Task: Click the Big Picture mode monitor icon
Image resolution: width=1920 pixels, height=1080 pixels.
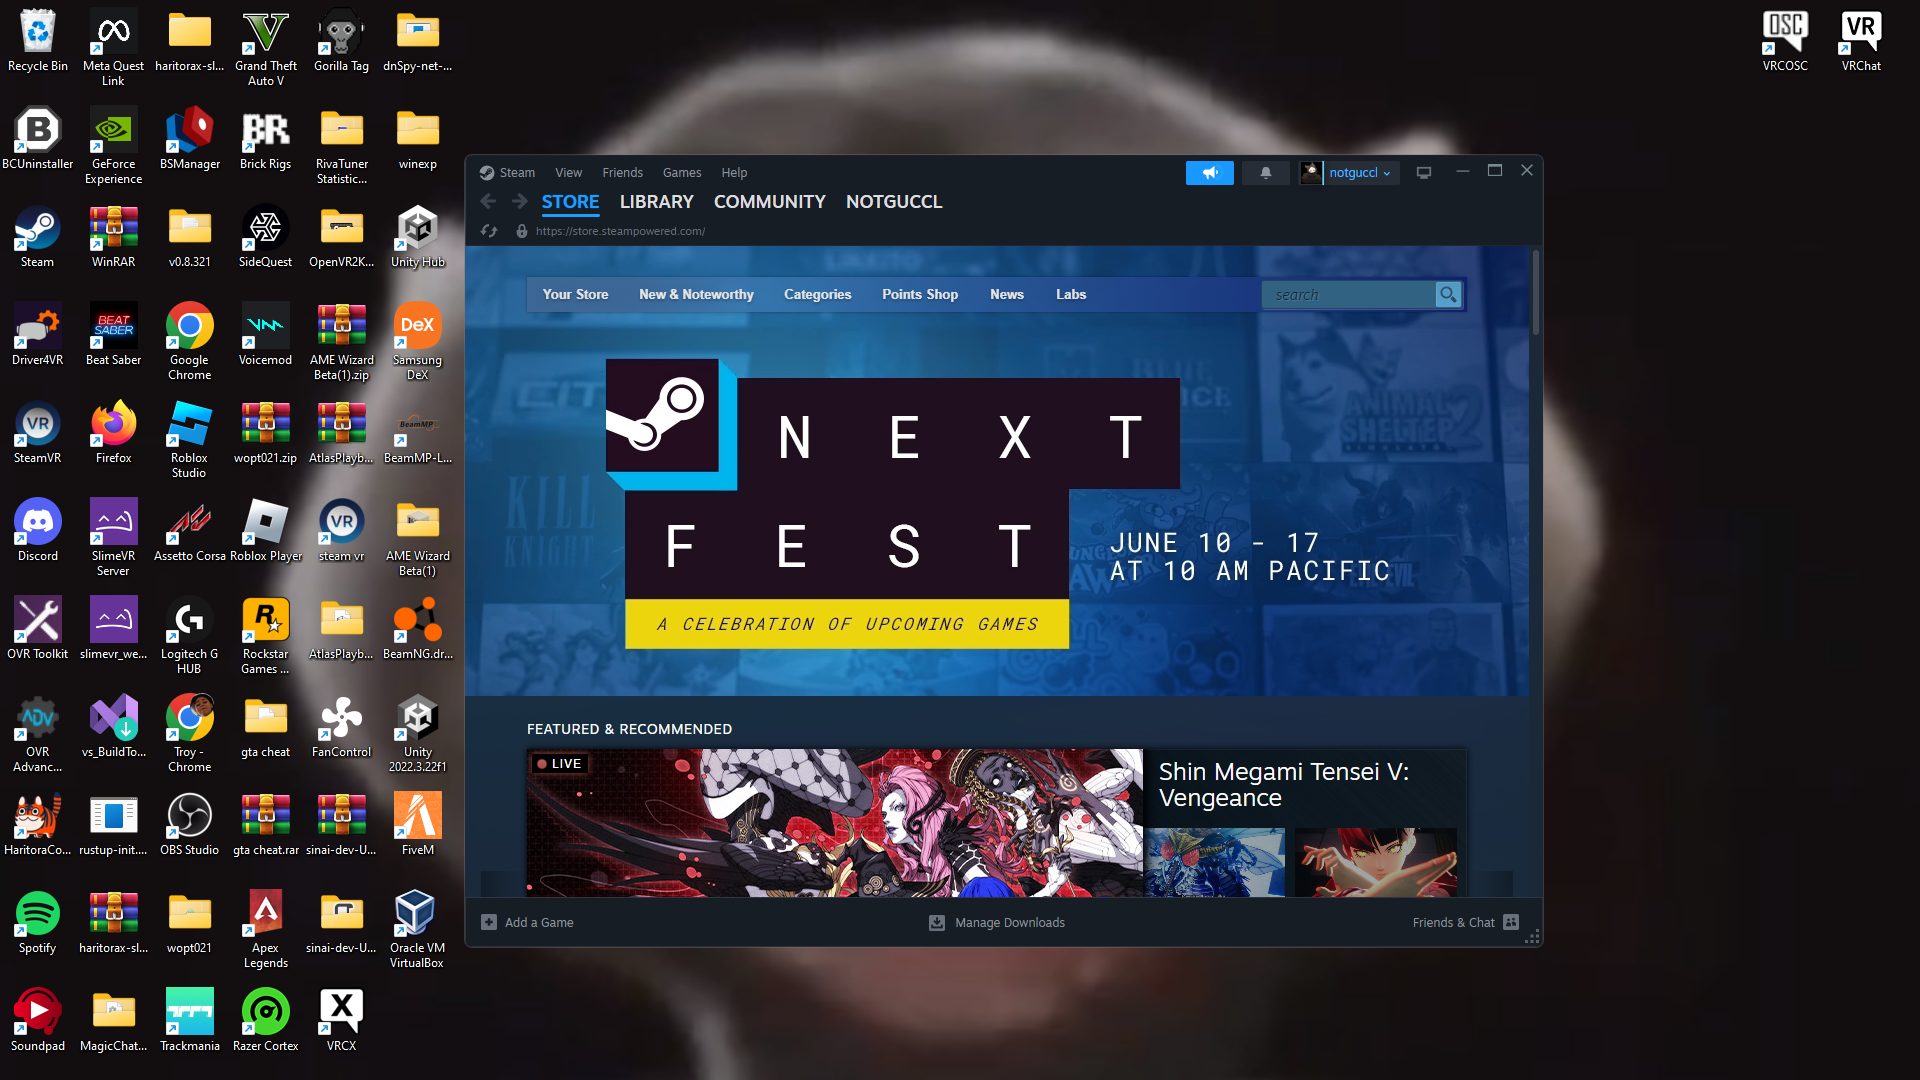Action: click(1423, 173)
